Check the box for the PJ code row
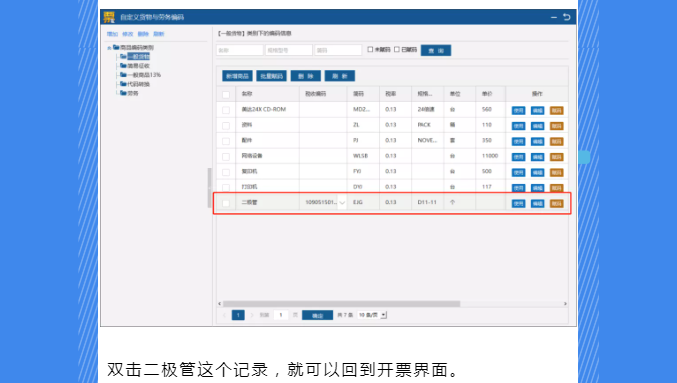This screenshot has height=383, width=677. click(x=226, y=141)
